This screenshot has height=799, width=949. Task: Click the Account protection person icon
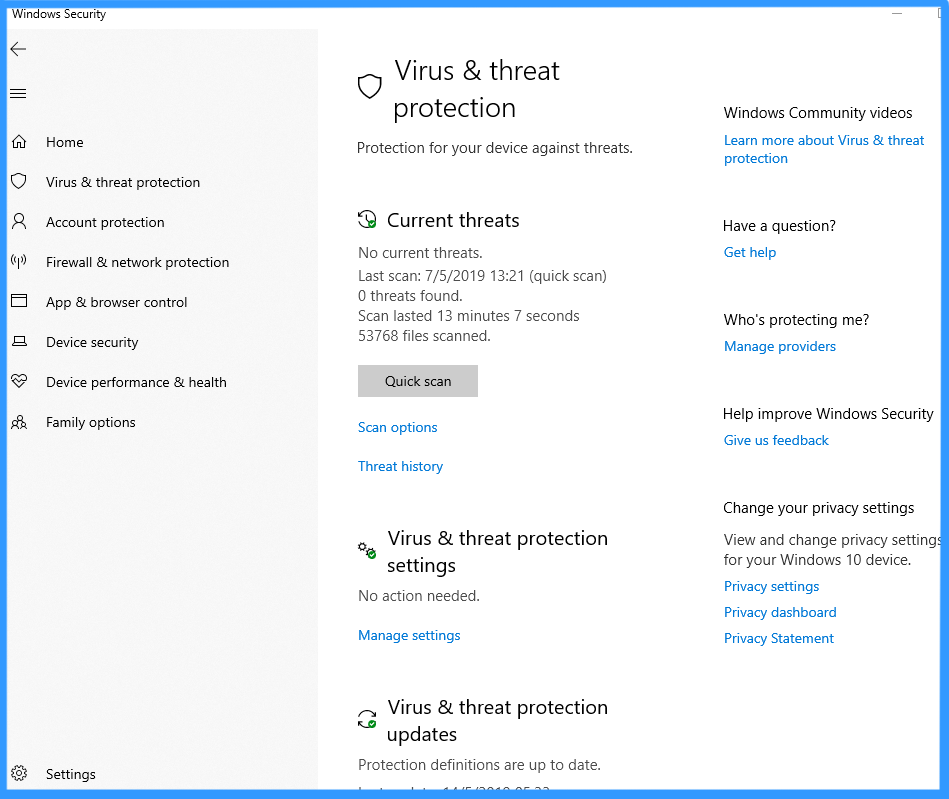tap(19, 222)
